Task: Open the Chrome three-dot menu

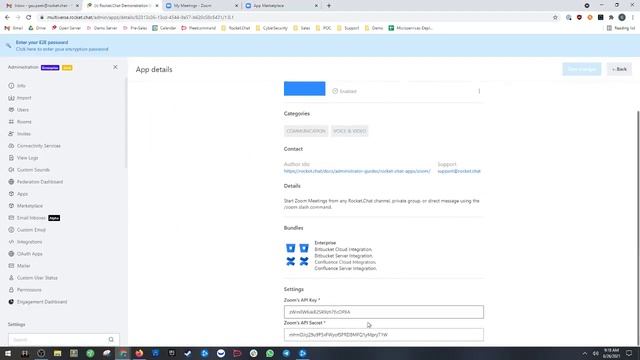Action: pyautogui.click(x=633, y=17)
